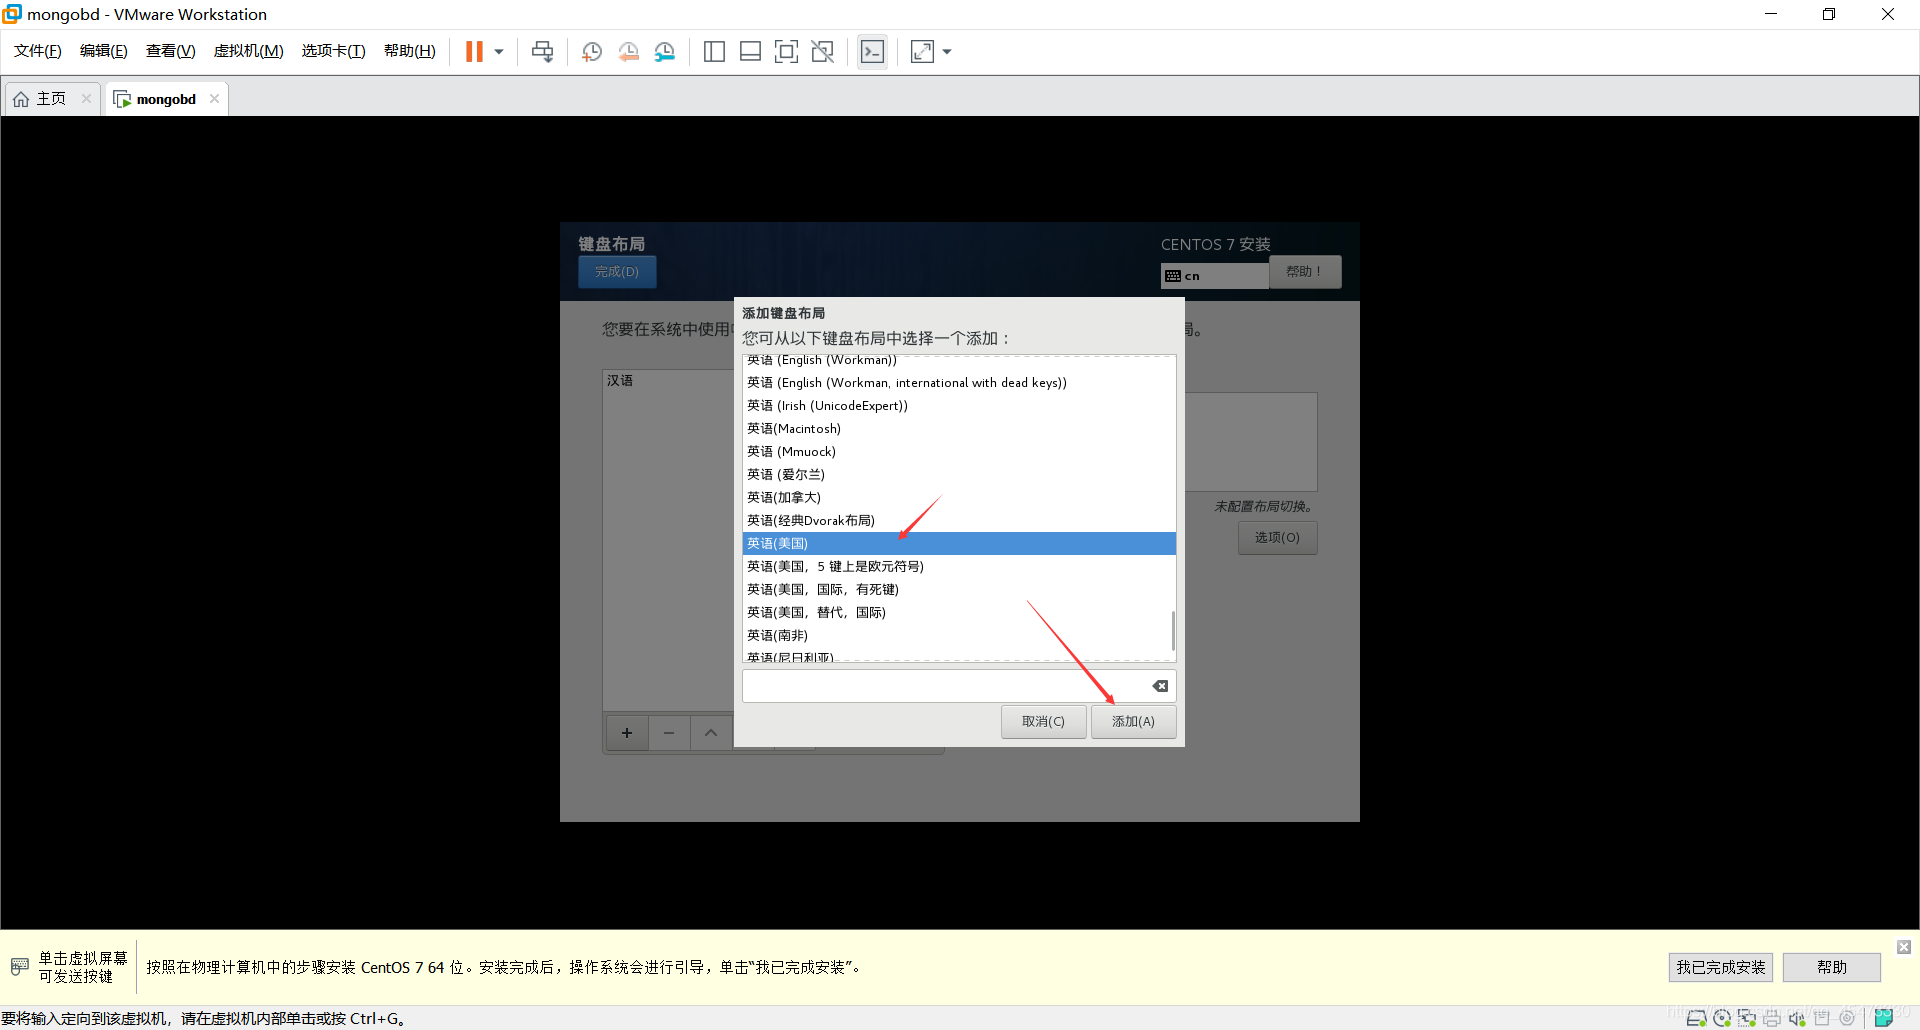
Task: Open the power options dropdown arrow
Action: pos(499,52)
